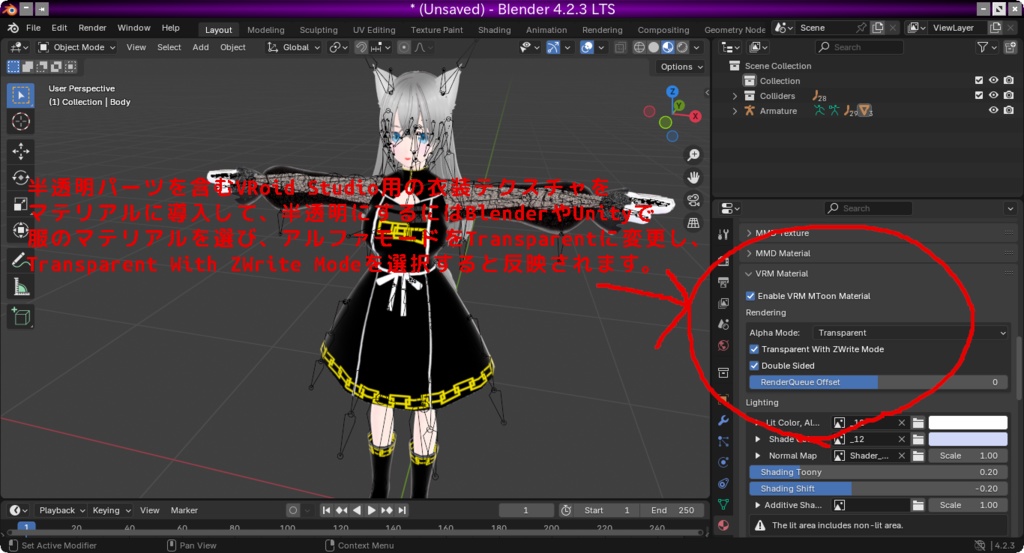Disable Collection in renders camera icon
1024x553 pixels.
coord(1008,80)
